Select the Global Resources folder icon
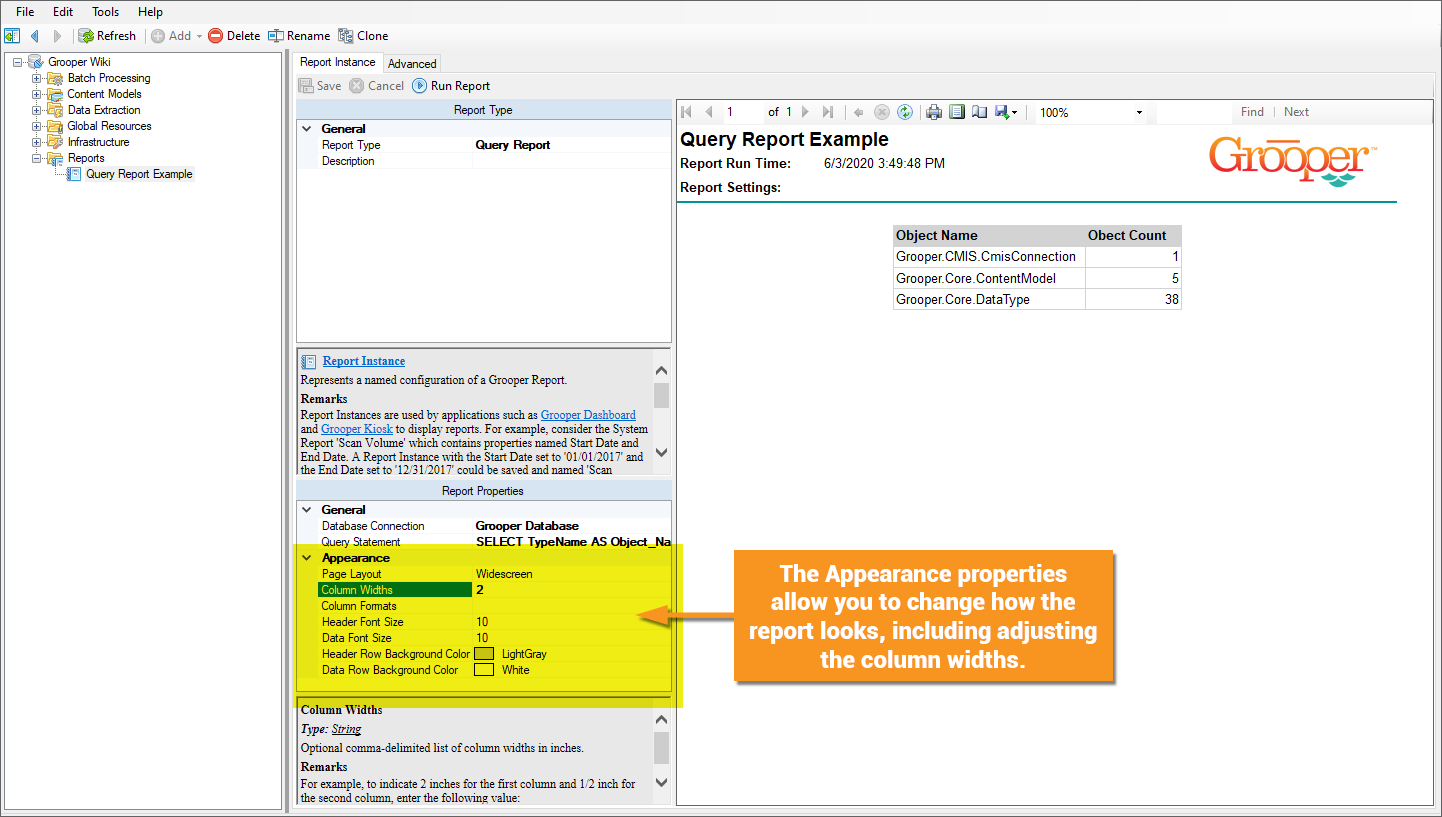This screenshot has height=817, width=1442. 54,126
